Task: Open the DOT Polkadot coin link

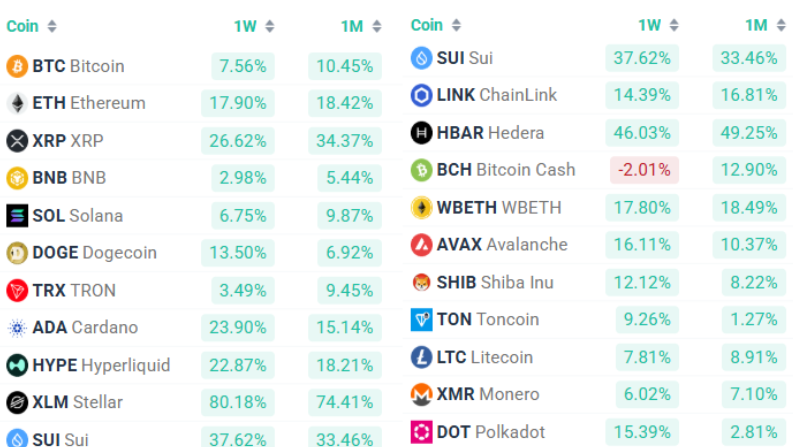Action: click(x=491, y=432)
